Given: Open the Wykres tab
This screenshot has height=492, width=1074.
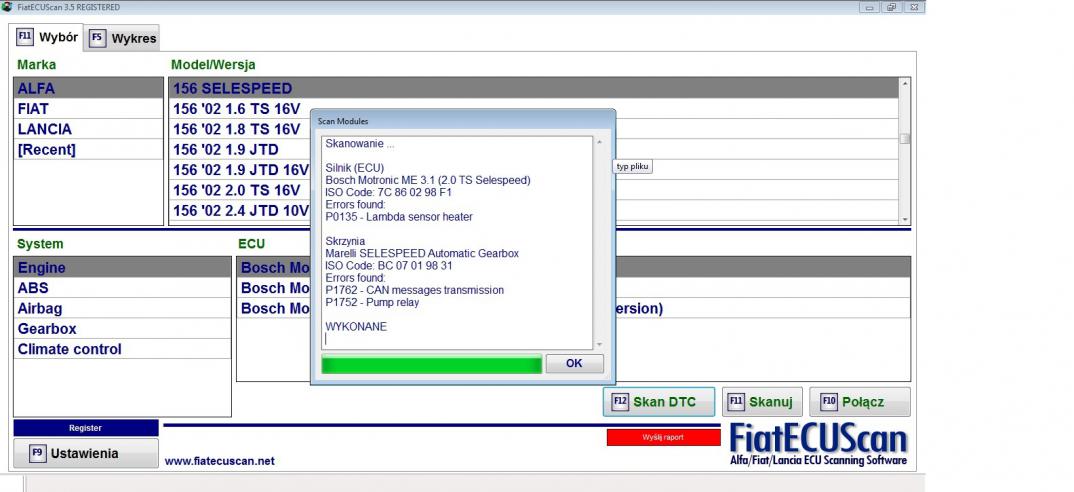Looking at the screenshot, I should pyautogui.click(x=123, y=38).
